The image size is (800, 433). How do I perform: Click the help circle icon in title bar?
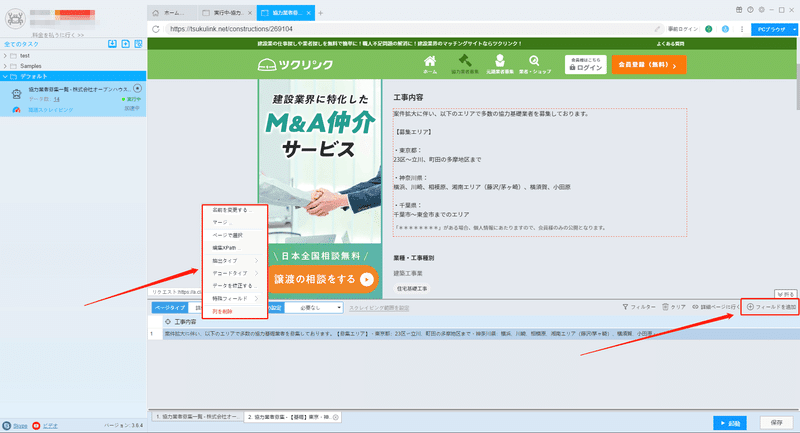[x=750, y=10]
